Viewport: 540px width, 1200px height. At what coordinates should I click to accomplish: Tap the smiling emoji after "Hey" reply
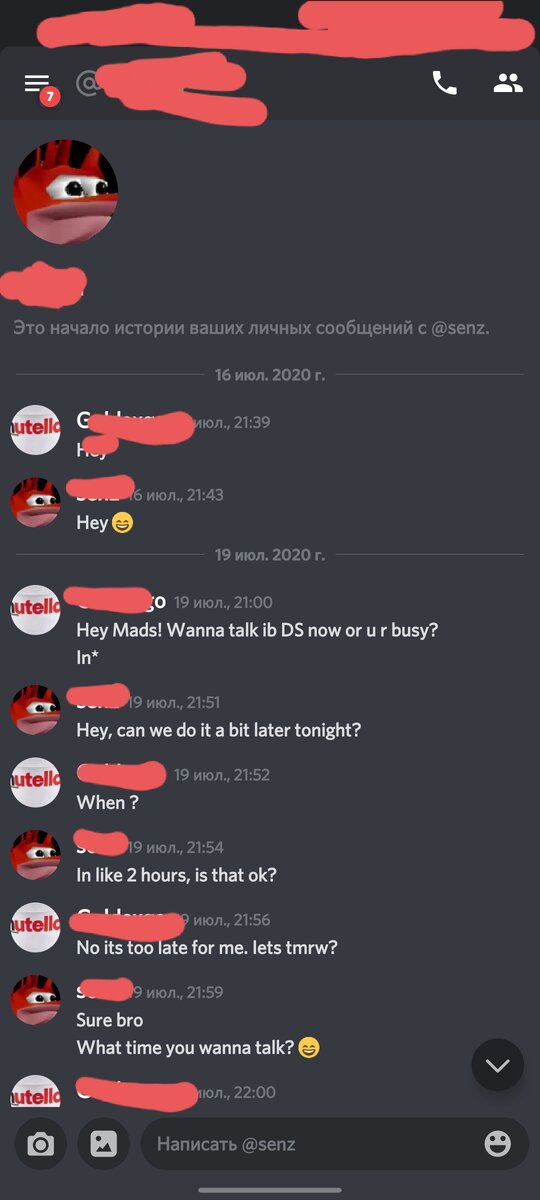coord(122,523)
